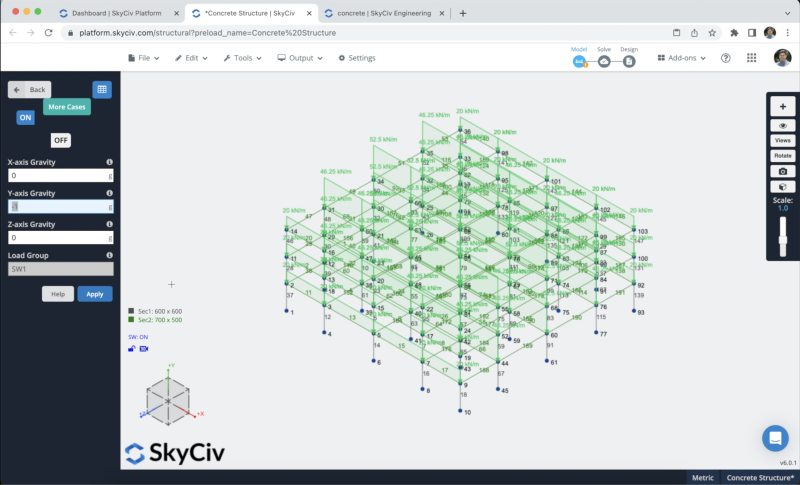Expand the Tools dropdown
Image resolution: width=800 pixels, height=485 pixels.
(x=242, y=58)
